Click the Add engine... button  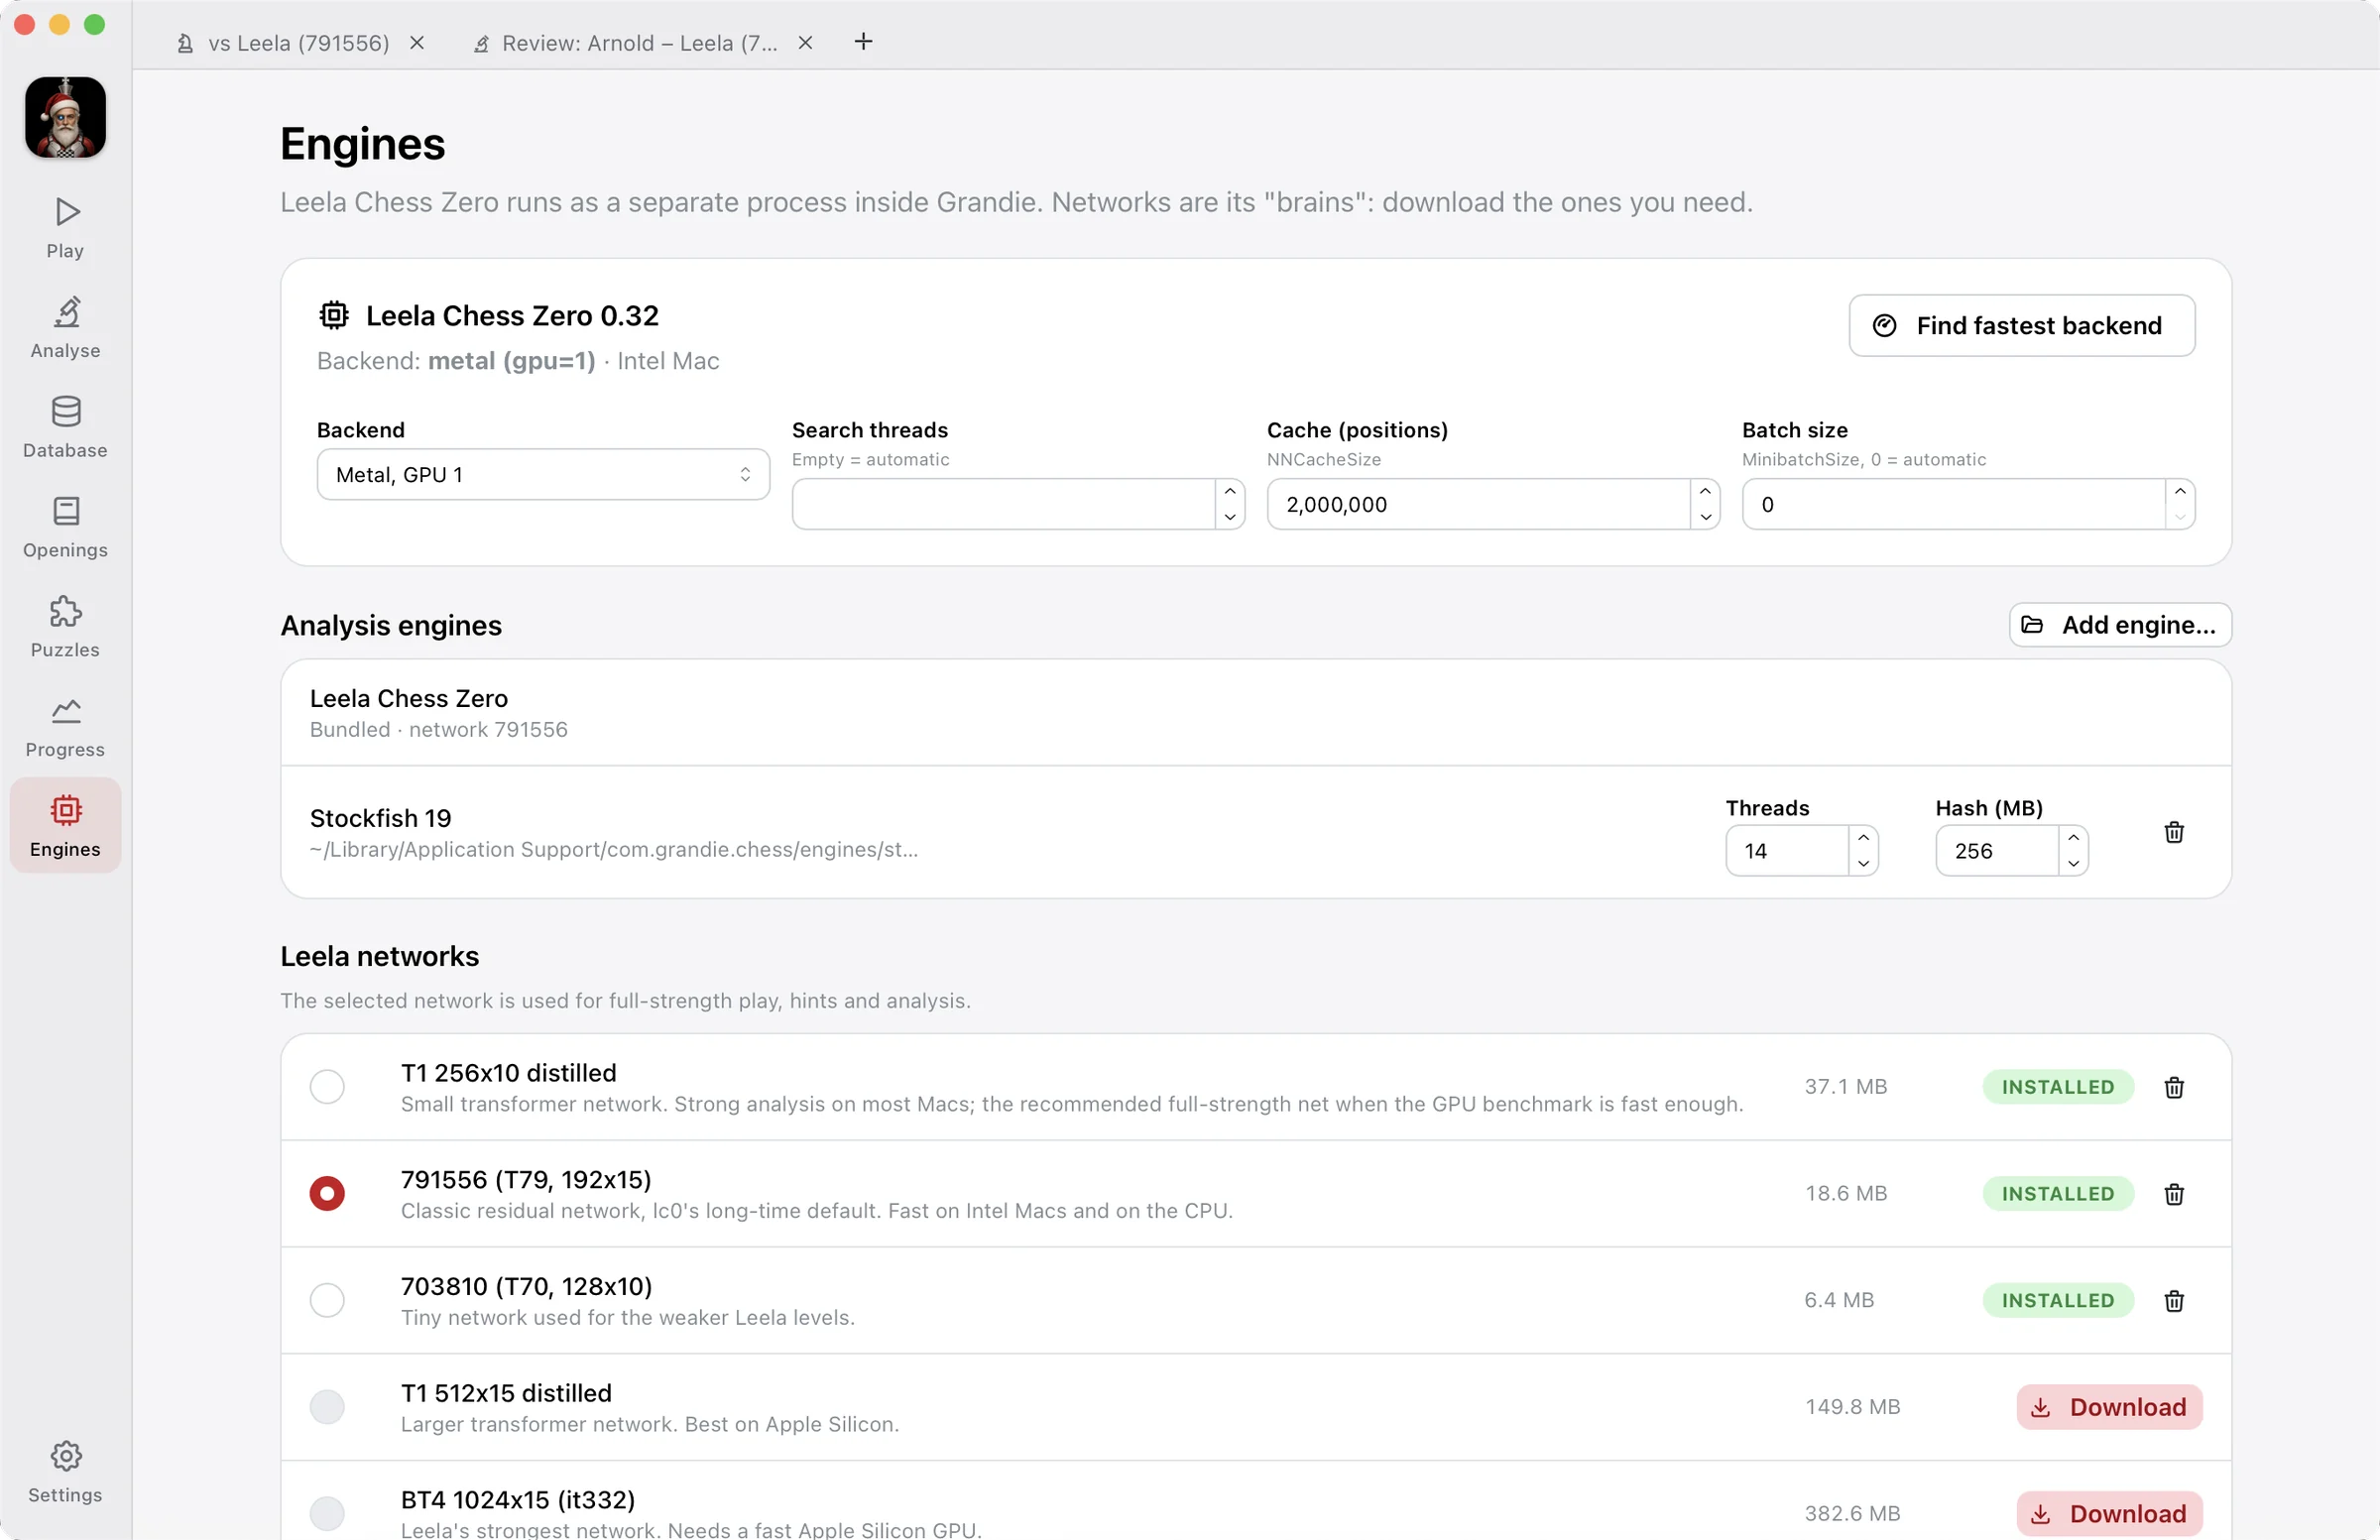[2120, 625]
